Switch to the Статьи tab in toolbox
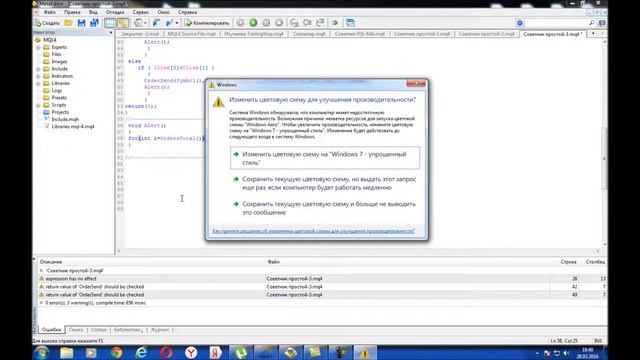The width and height of the screenshot is (640, 360). (98, 330)
